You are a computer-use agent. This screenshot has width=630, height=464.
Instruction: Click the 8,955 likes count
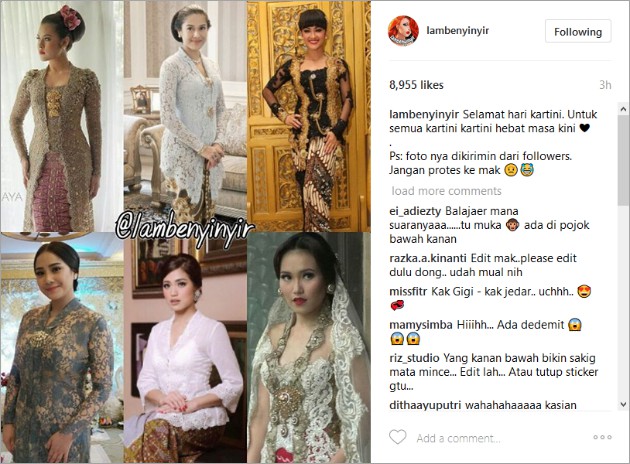416,85
